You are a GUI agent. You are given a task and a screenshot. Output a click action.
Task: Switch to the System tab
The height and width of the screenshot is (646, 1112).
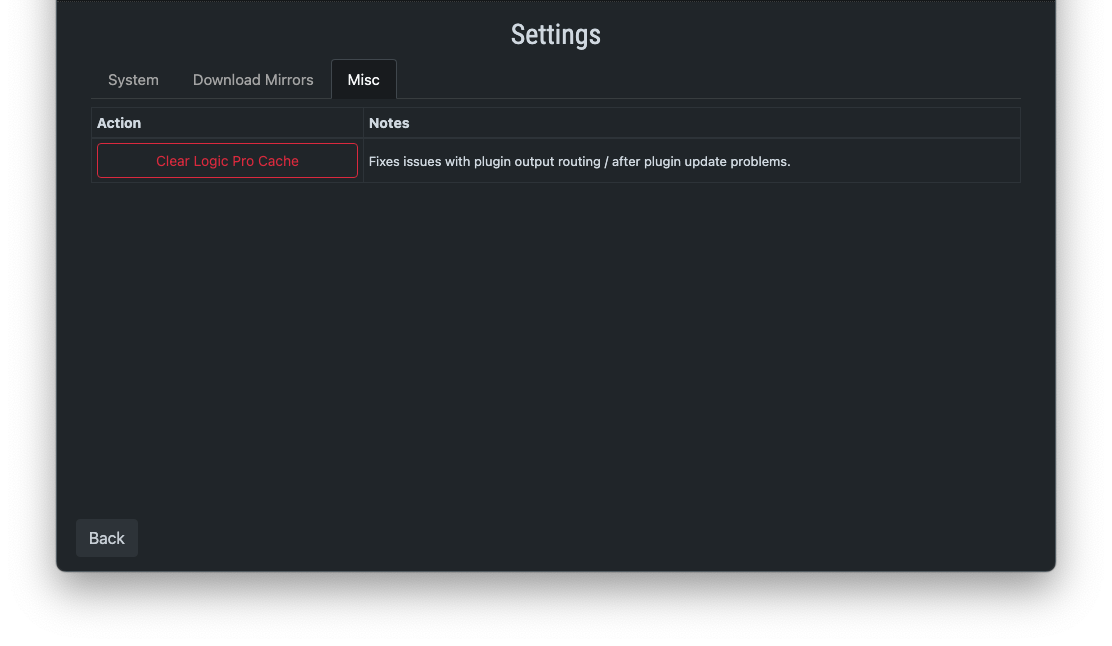click(x=133, y=79)
